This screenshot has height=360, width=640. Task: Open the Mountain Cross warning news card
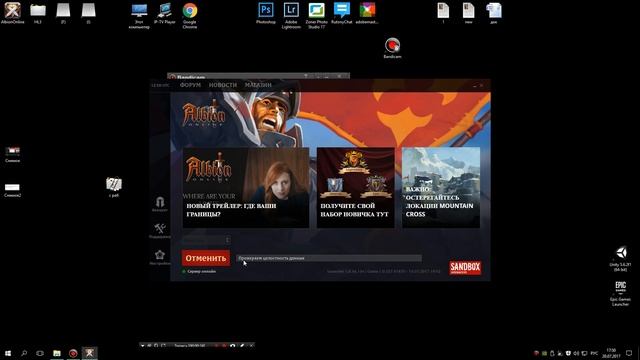[441, 188]
